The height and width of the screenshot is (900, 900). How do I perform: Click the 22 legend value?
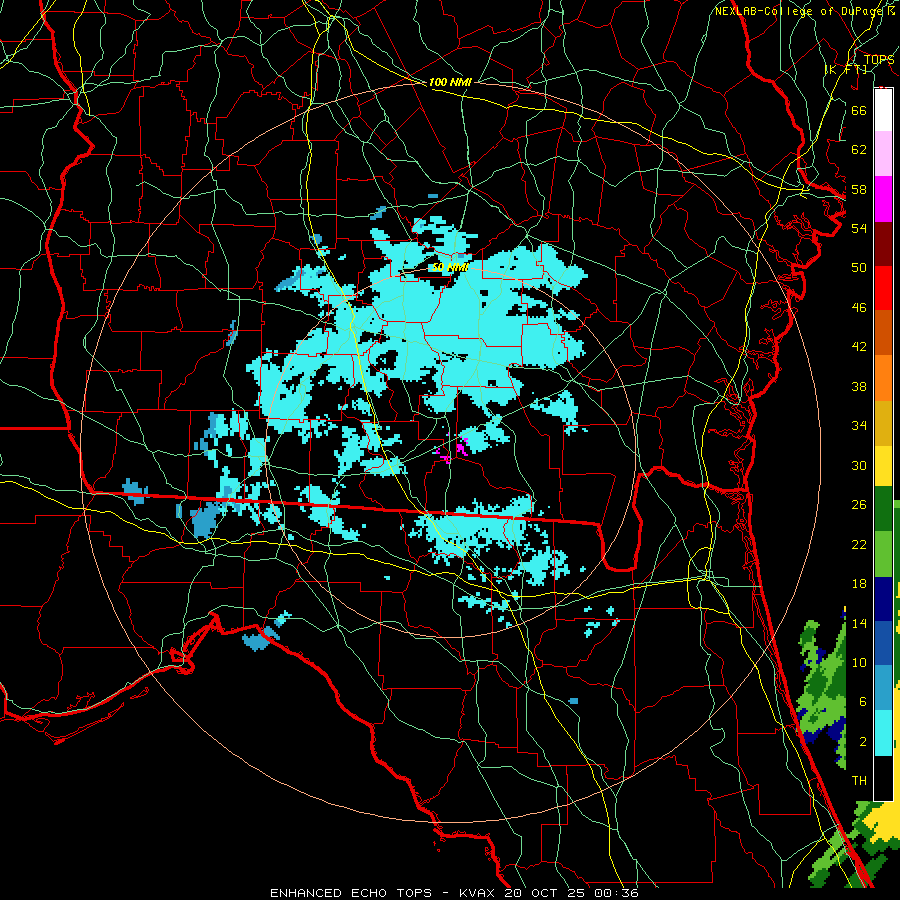coord(859,544)
